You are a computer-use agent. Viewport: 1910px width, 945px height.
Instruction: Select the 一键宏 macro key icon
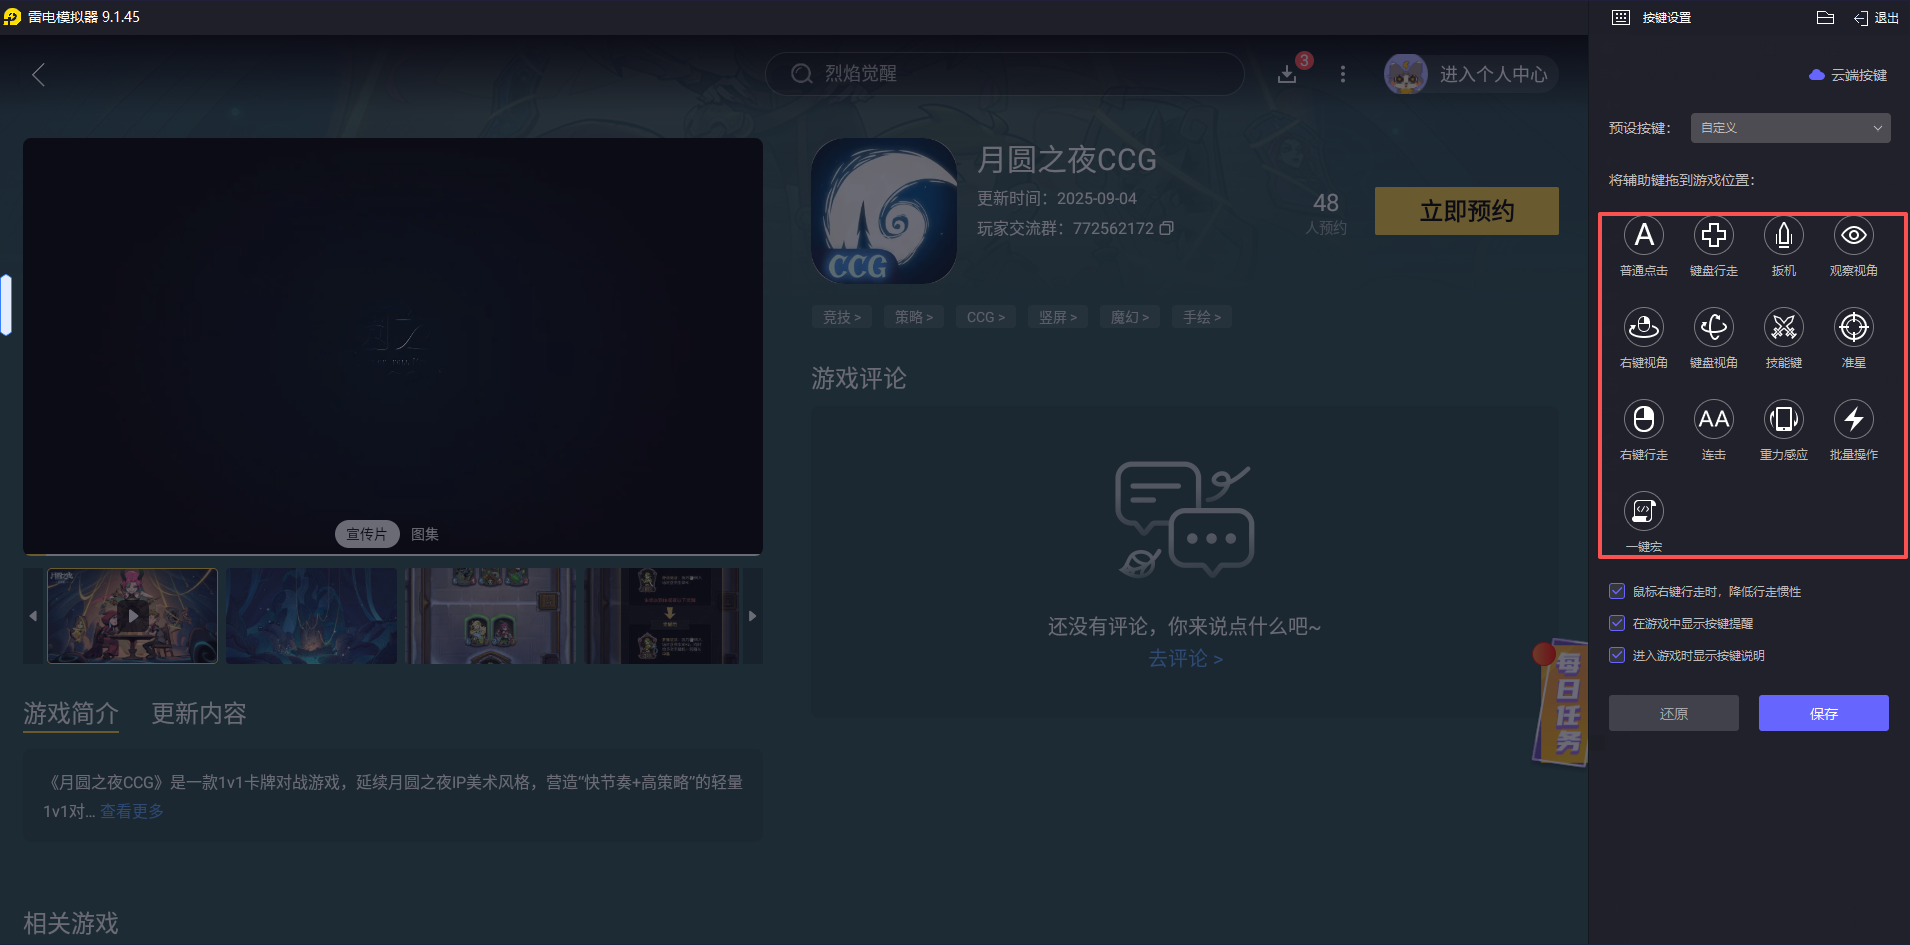(1643, 511)
